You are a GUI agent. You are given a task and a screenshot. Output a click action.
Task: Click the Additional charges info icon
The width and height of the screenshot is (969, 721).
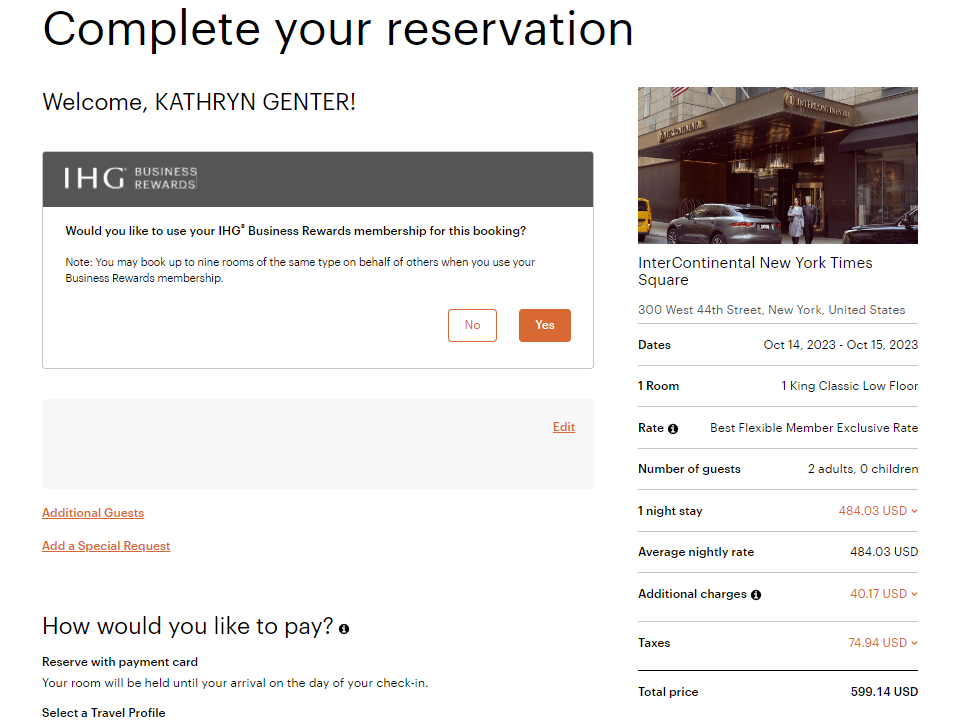click(756, 594)
